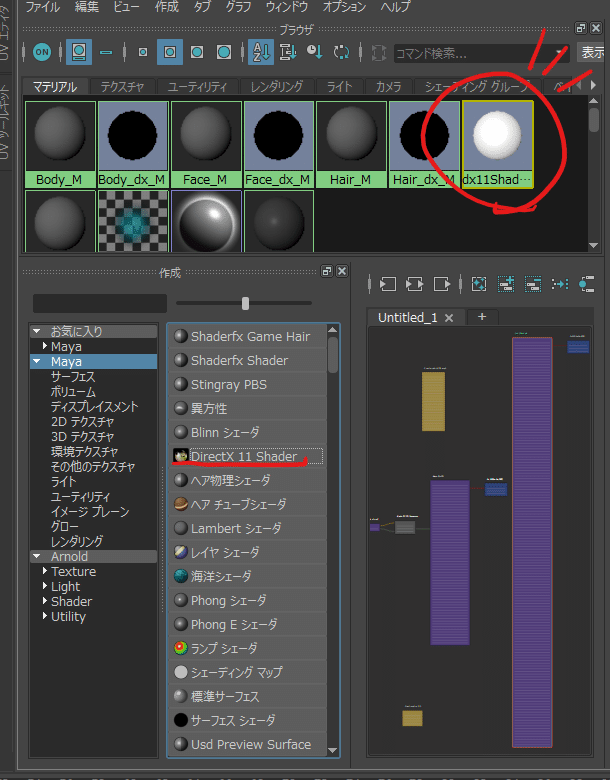610x780 pixels.
Task: Create a Shaderfx Game Hair node
Action: tap(248, 336)
